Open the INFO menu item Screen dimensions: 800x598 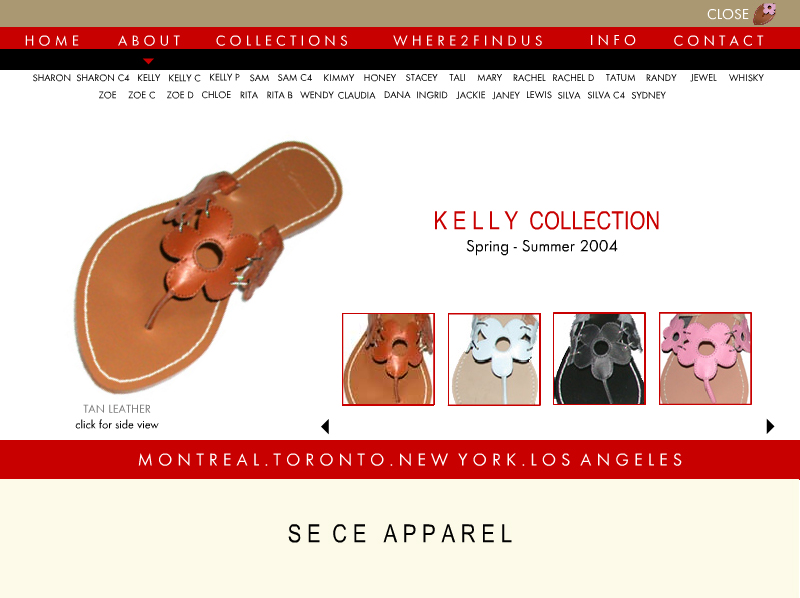tap(613, 40)
